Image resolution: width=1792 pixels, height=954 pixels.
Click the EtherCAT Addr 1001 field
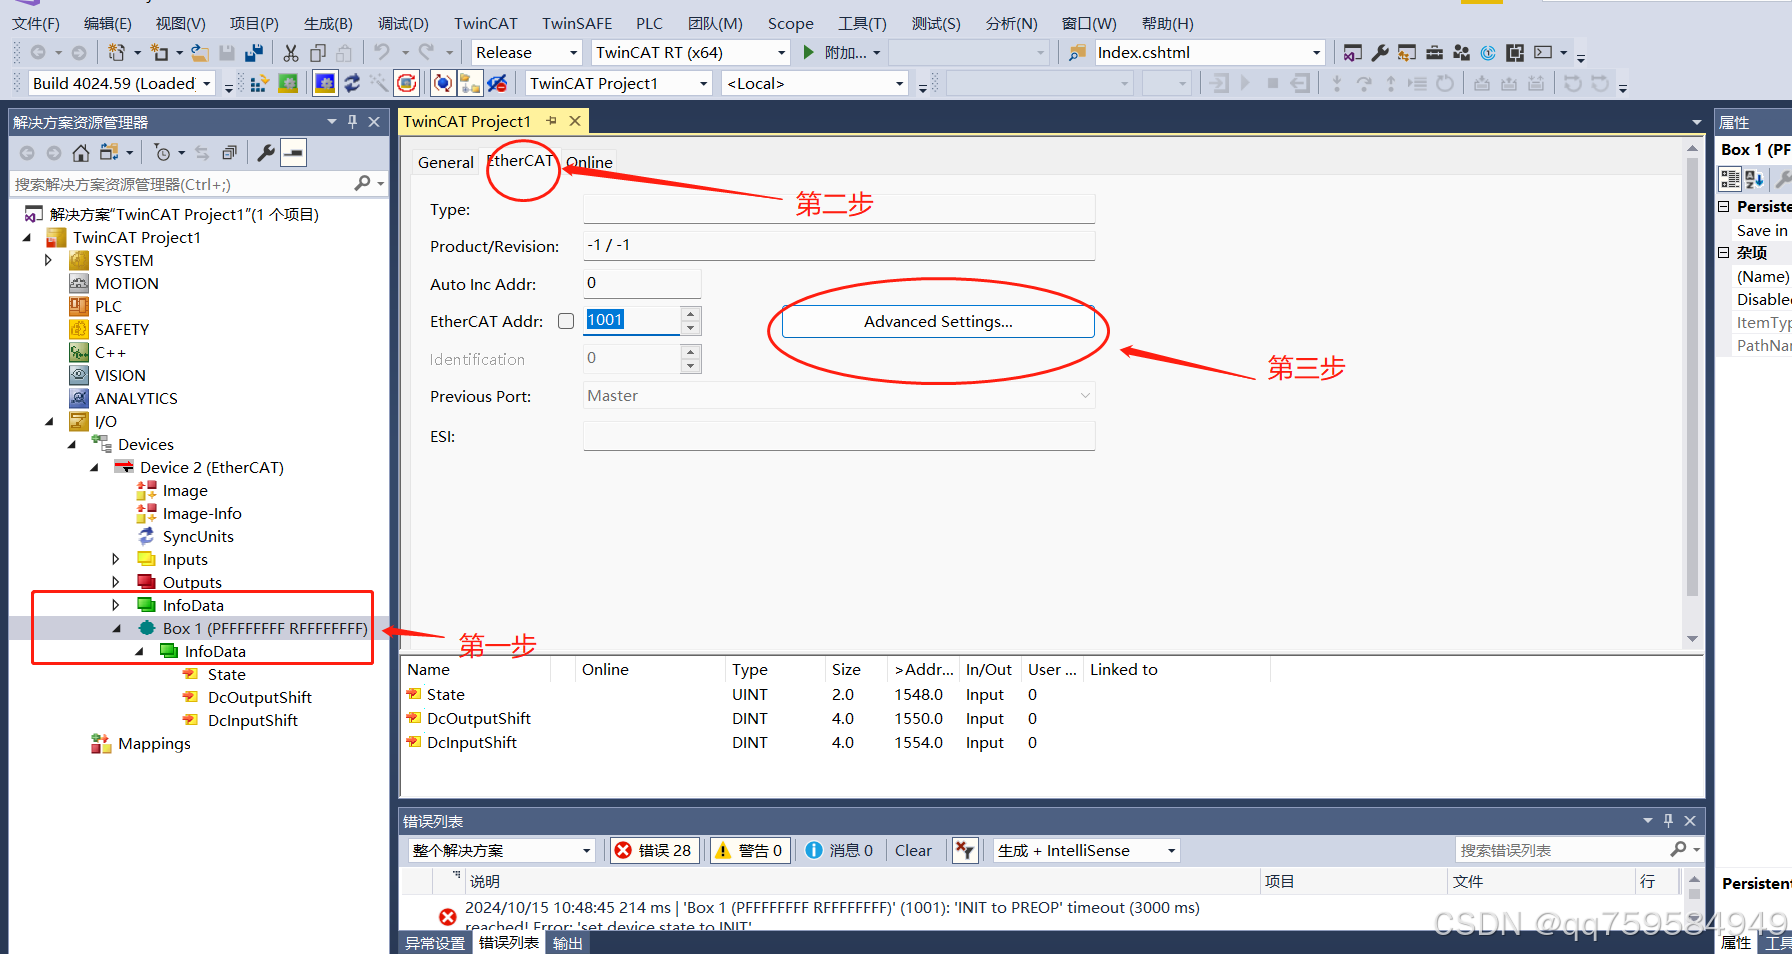click(631, 320)
